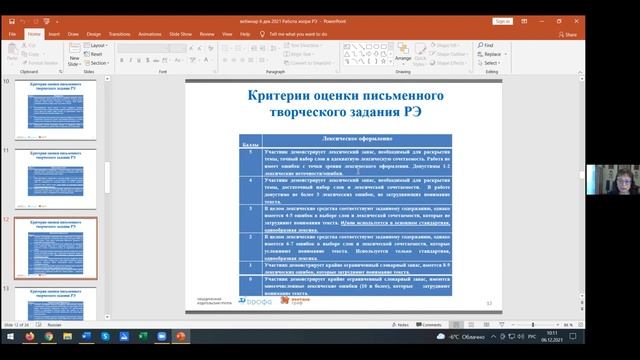
Task: Reset the slide layout
Action: [93, 54]
